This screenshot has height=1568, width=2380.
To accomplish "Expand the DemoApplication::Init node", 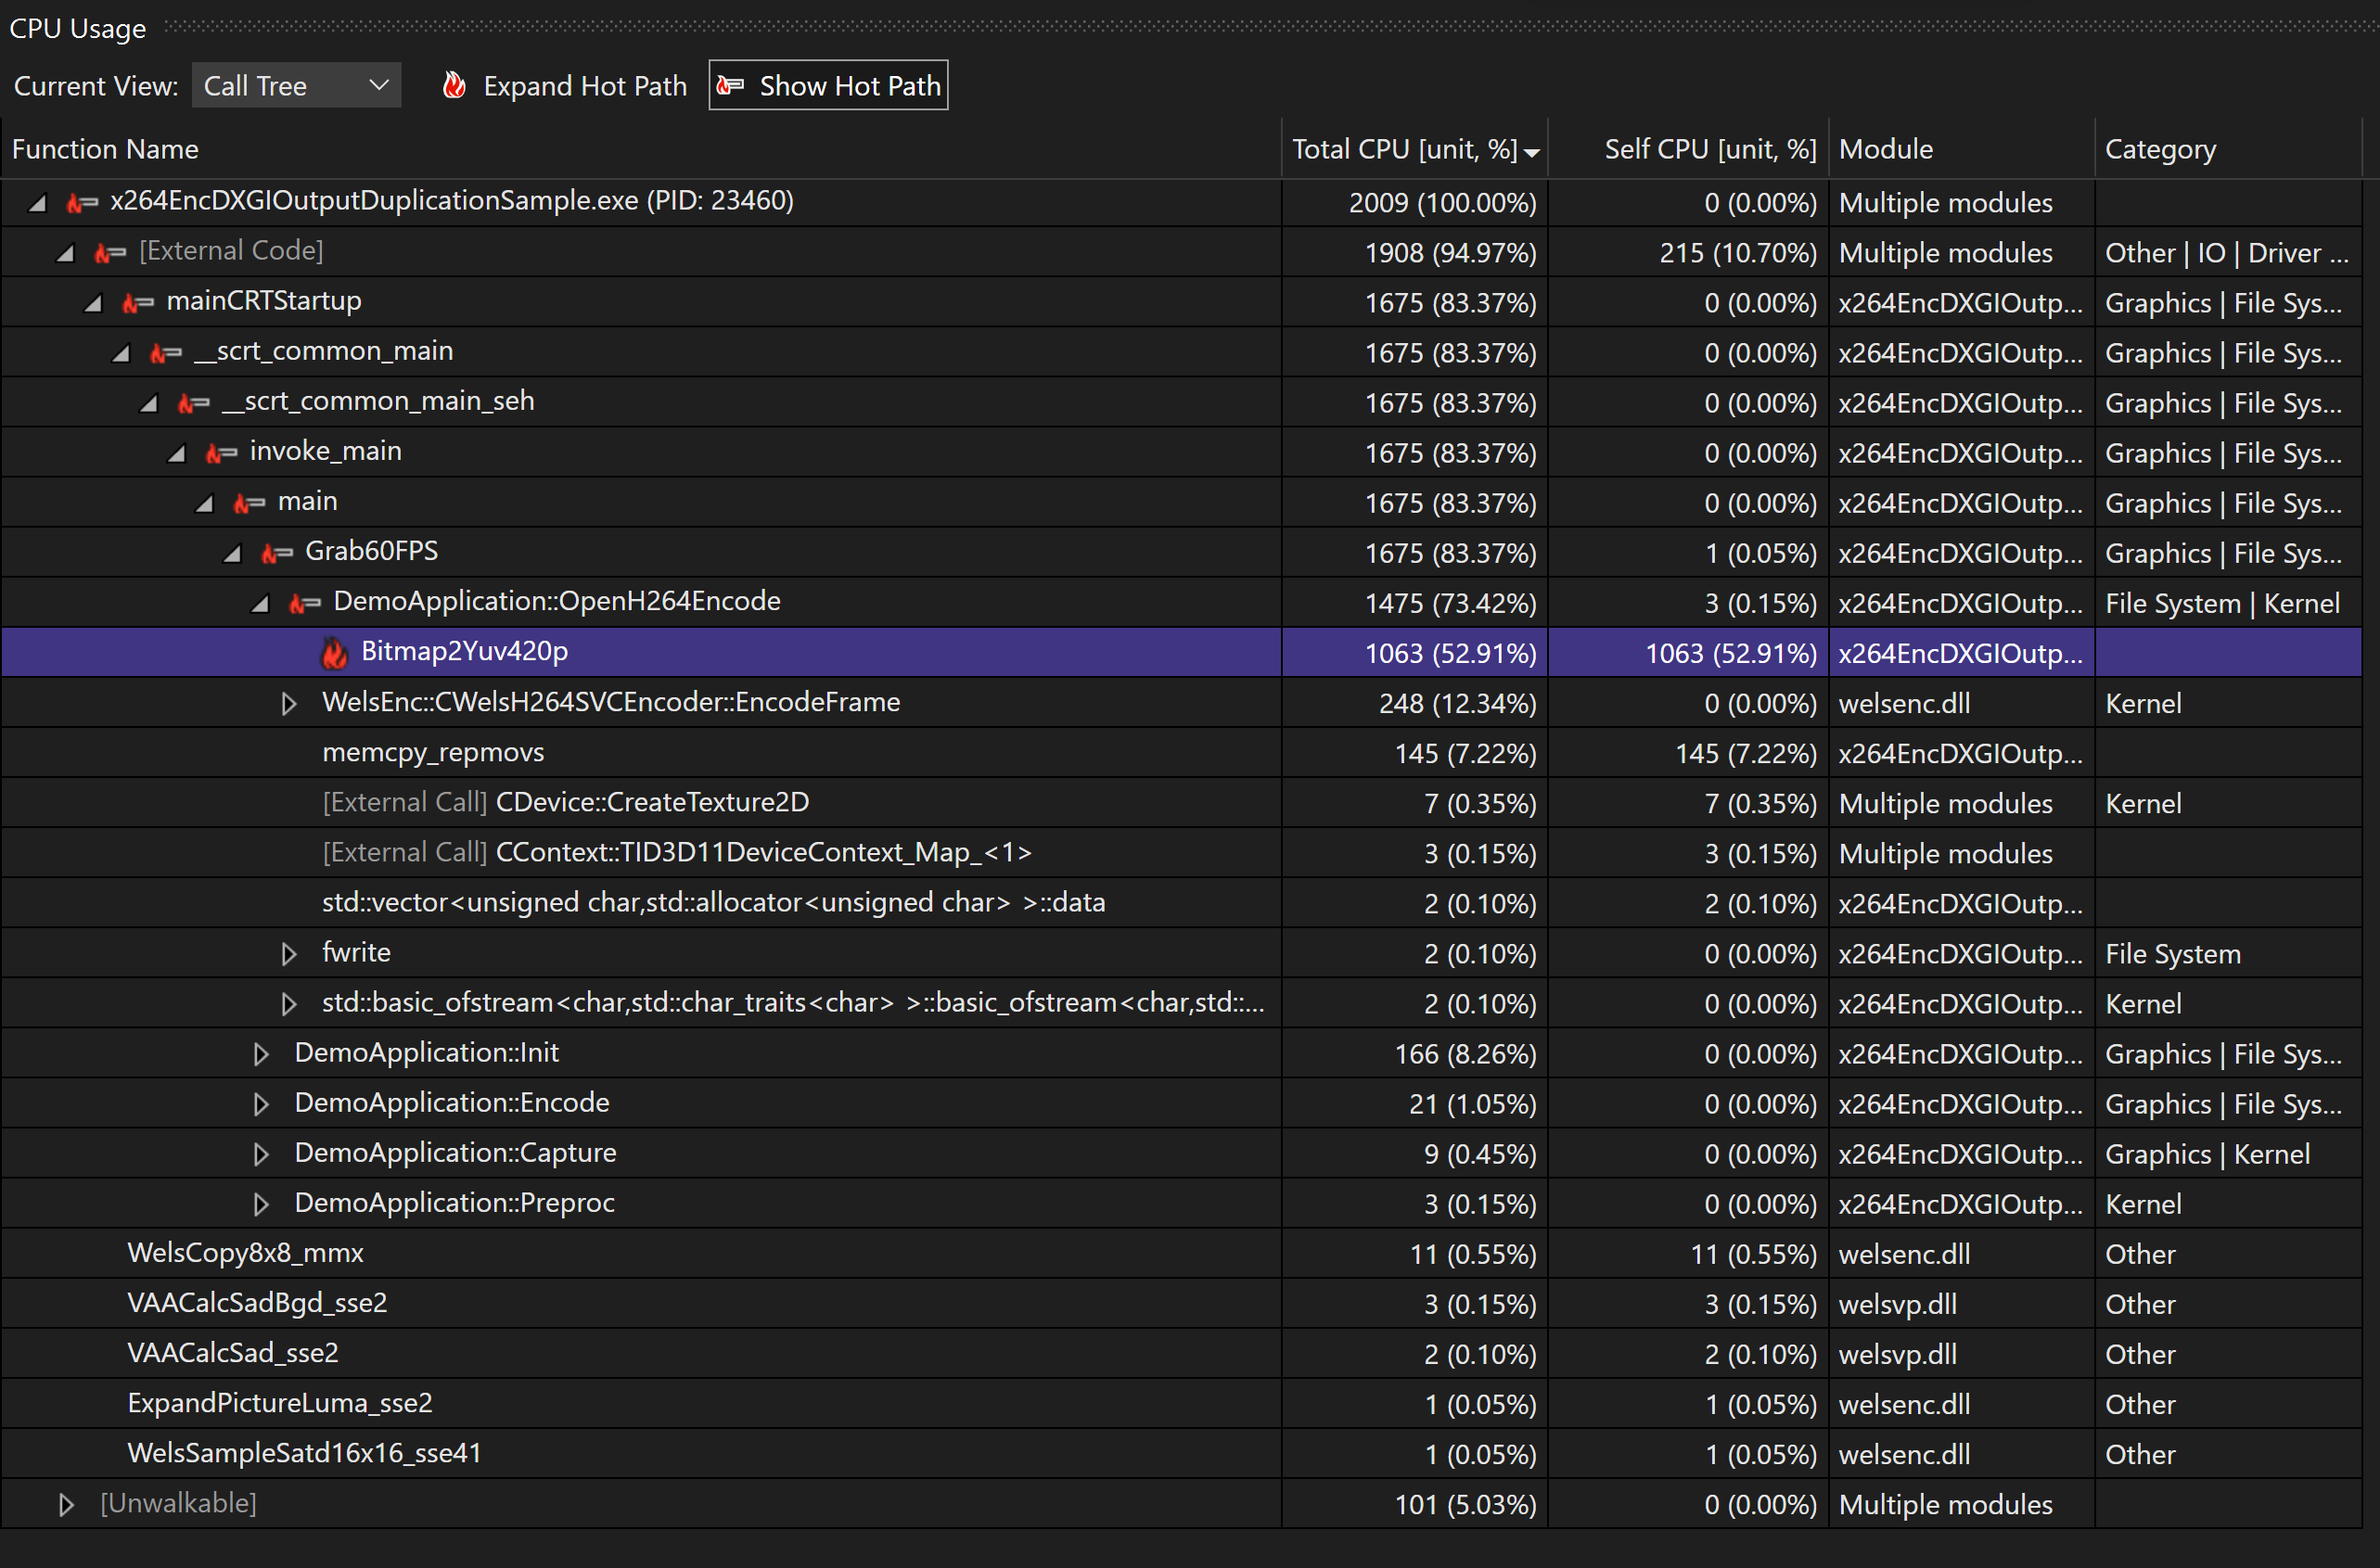I will point(261,1053).
